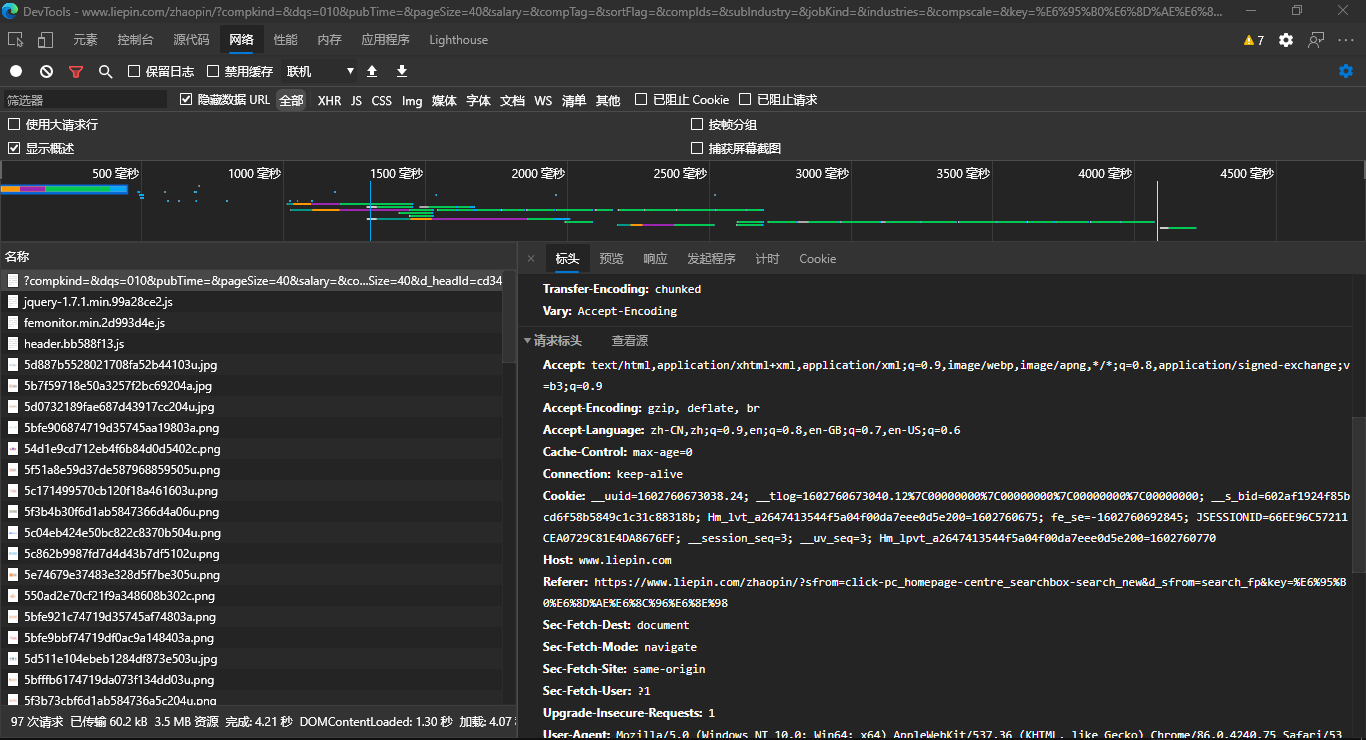Open Cookie tab in request details
This screenshot has width=1366, height=740.
tap(817, 258)
